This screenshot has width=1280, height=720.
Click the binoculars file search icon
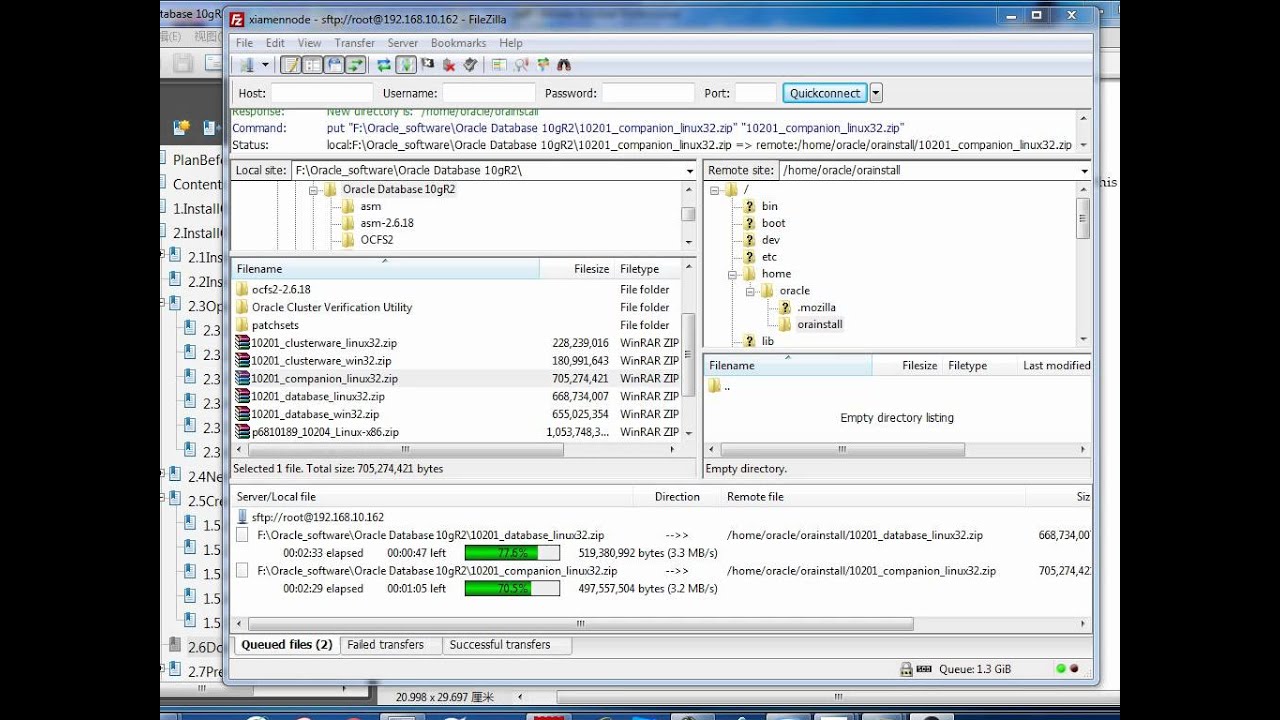pos(564,65)
